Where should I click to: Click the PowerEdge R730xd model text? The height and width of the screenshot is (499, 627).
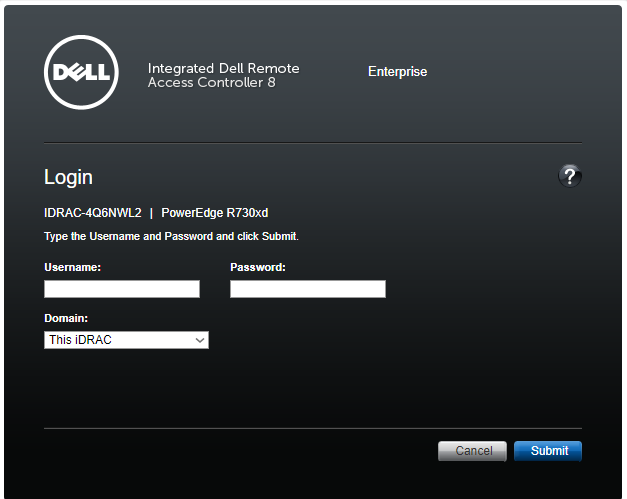215,213
